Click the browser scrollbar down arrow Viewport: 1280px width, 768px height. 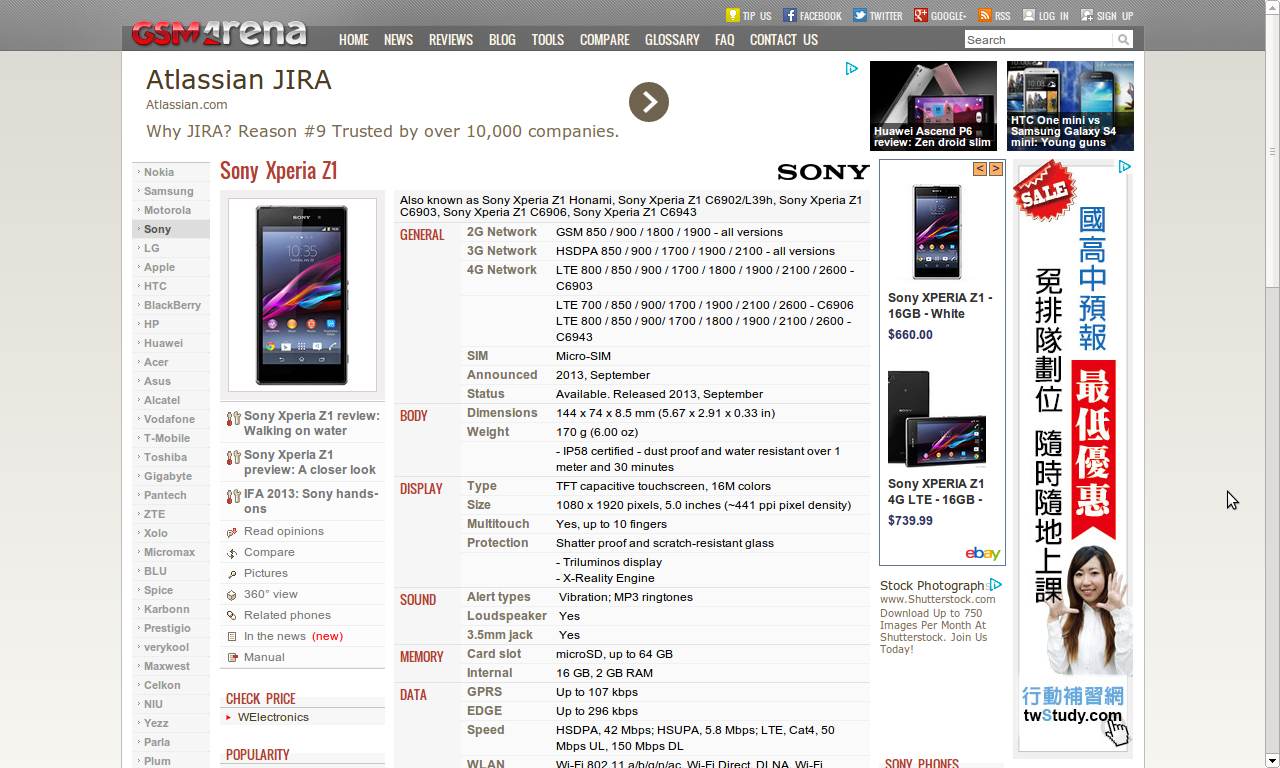coord(1272,760)
